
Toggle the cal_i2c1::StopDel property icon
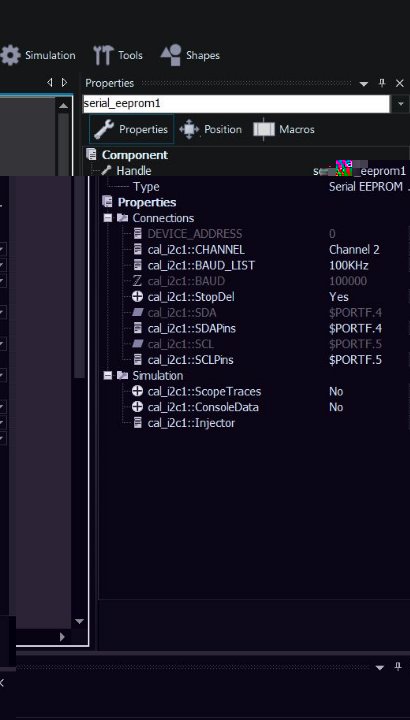point(137,297)
